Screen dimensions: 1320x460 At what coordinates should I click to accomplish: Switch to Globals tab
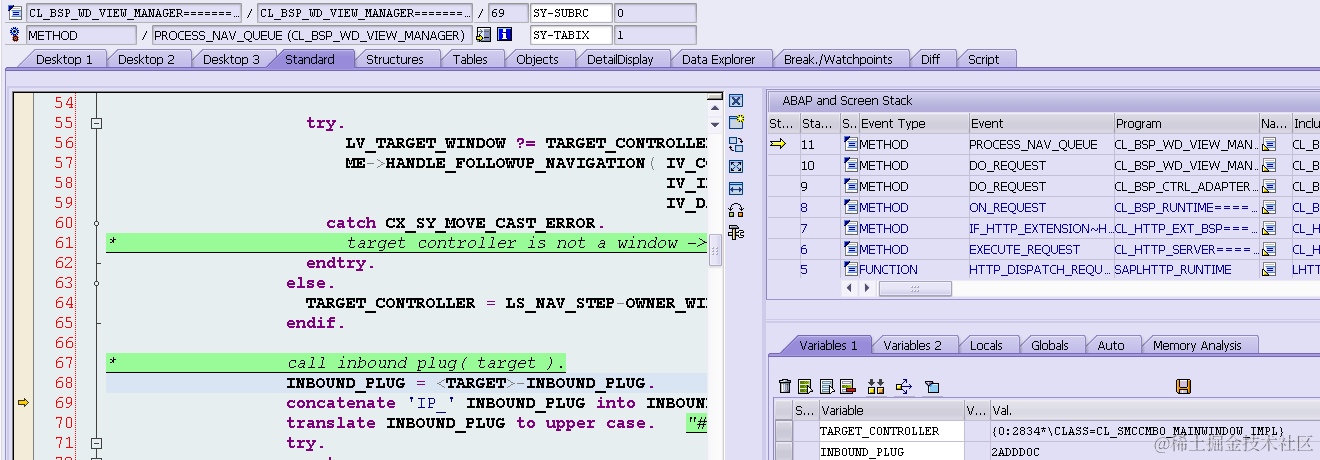tap(1049, 345)
